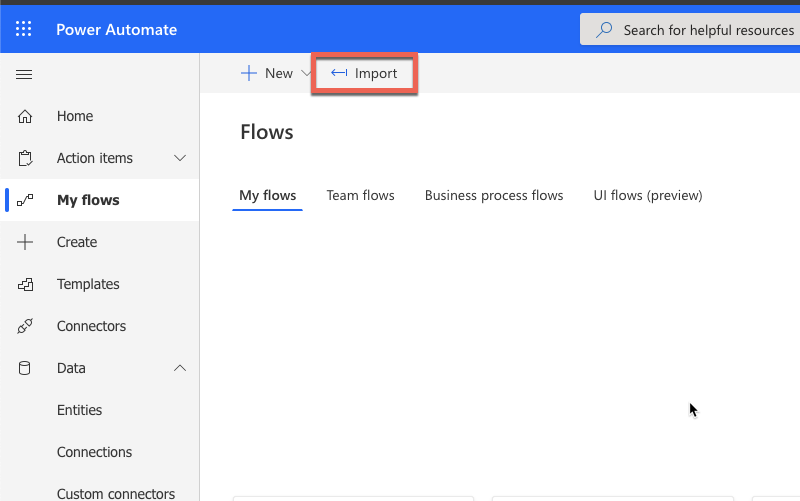Select the My flows tab
This screenshot has height=501, width=800.
(x=267, y=195)
